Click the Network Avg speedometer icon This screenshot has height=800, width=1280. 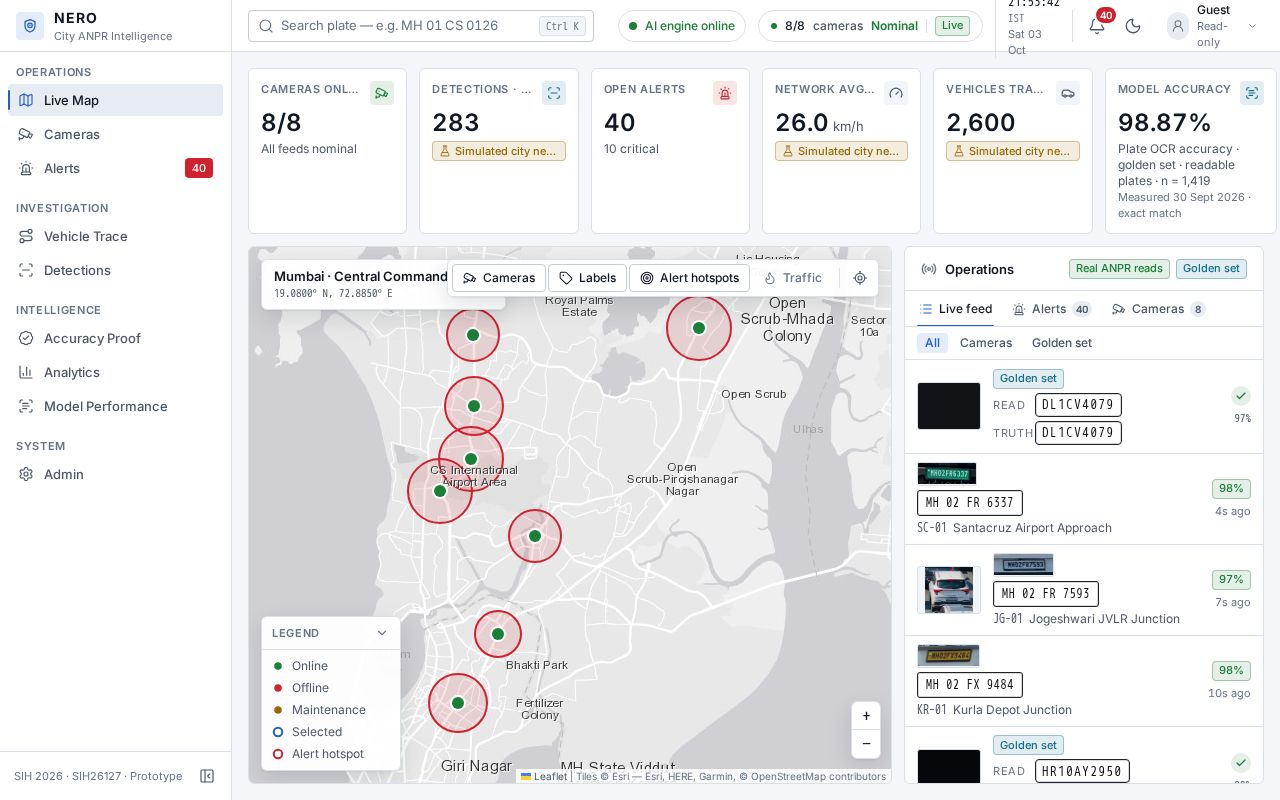[896, 93]
